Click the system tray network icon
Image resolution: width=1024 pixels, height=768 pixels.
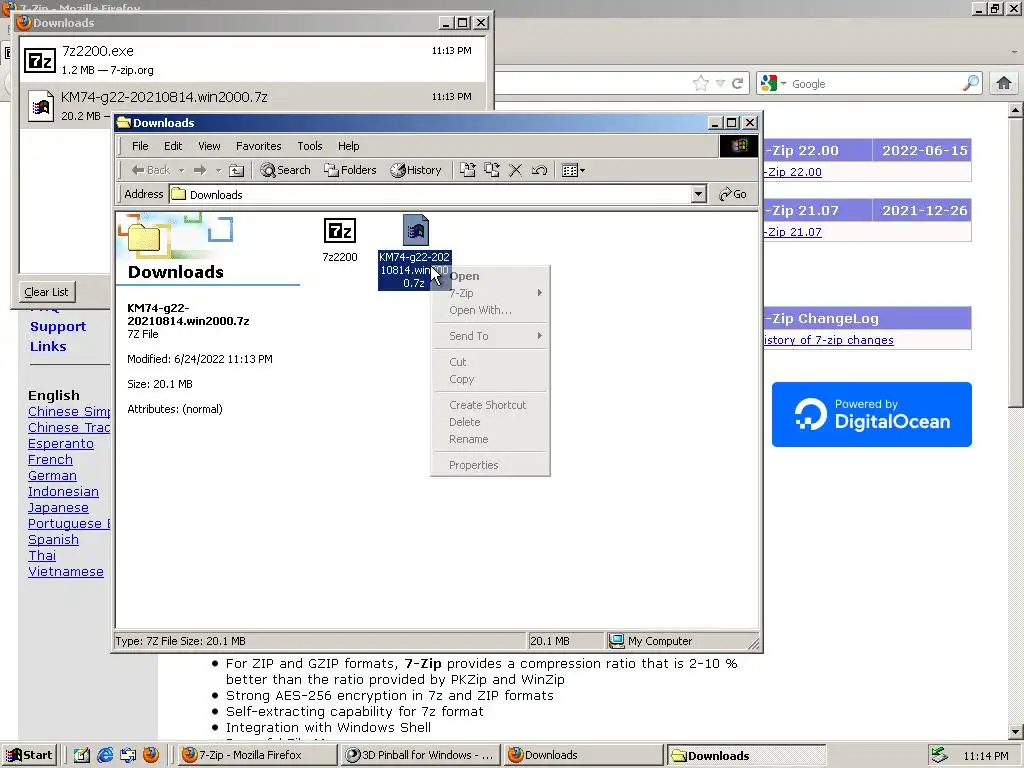pyautogui.click(x=939, y=755)
